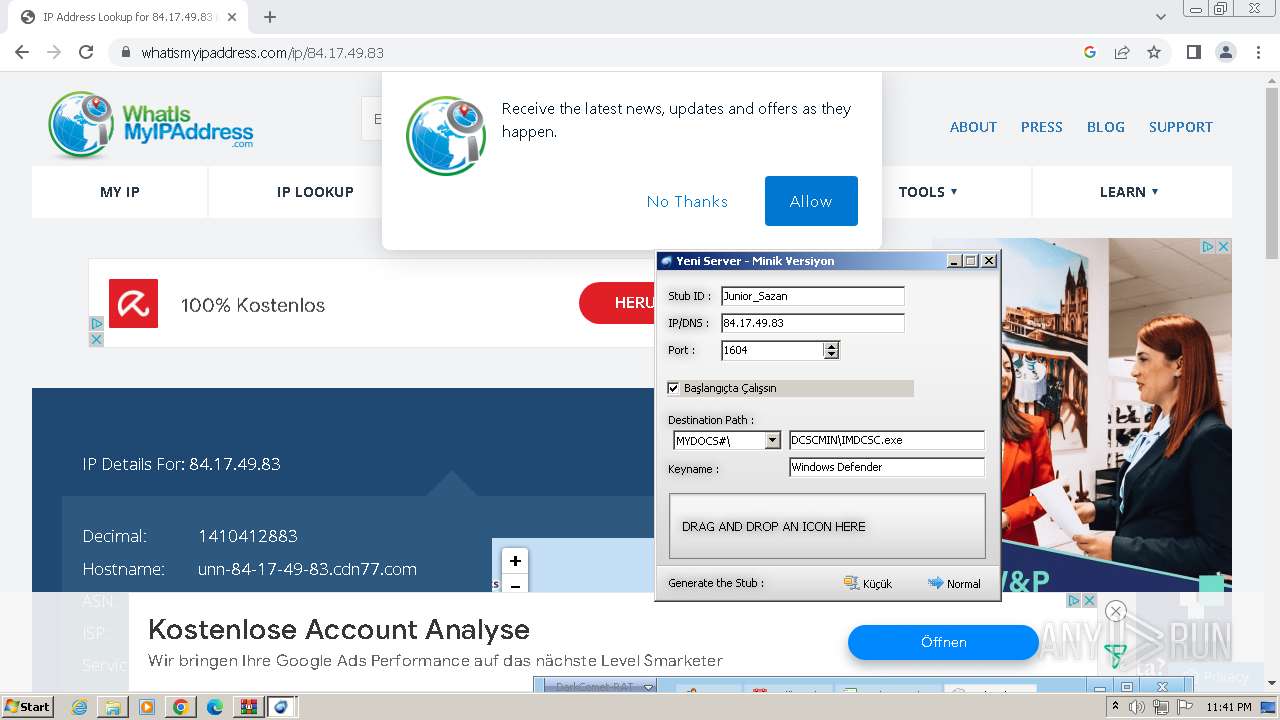The image size is (1280, 720).
Task: Bookmark this page with the star icon
Action: pyautogui.click(x=1154, y=52)
